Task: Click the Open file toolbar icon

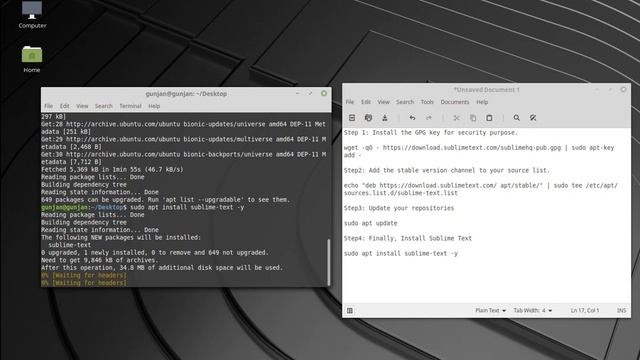Action: (x=368, y=118)
